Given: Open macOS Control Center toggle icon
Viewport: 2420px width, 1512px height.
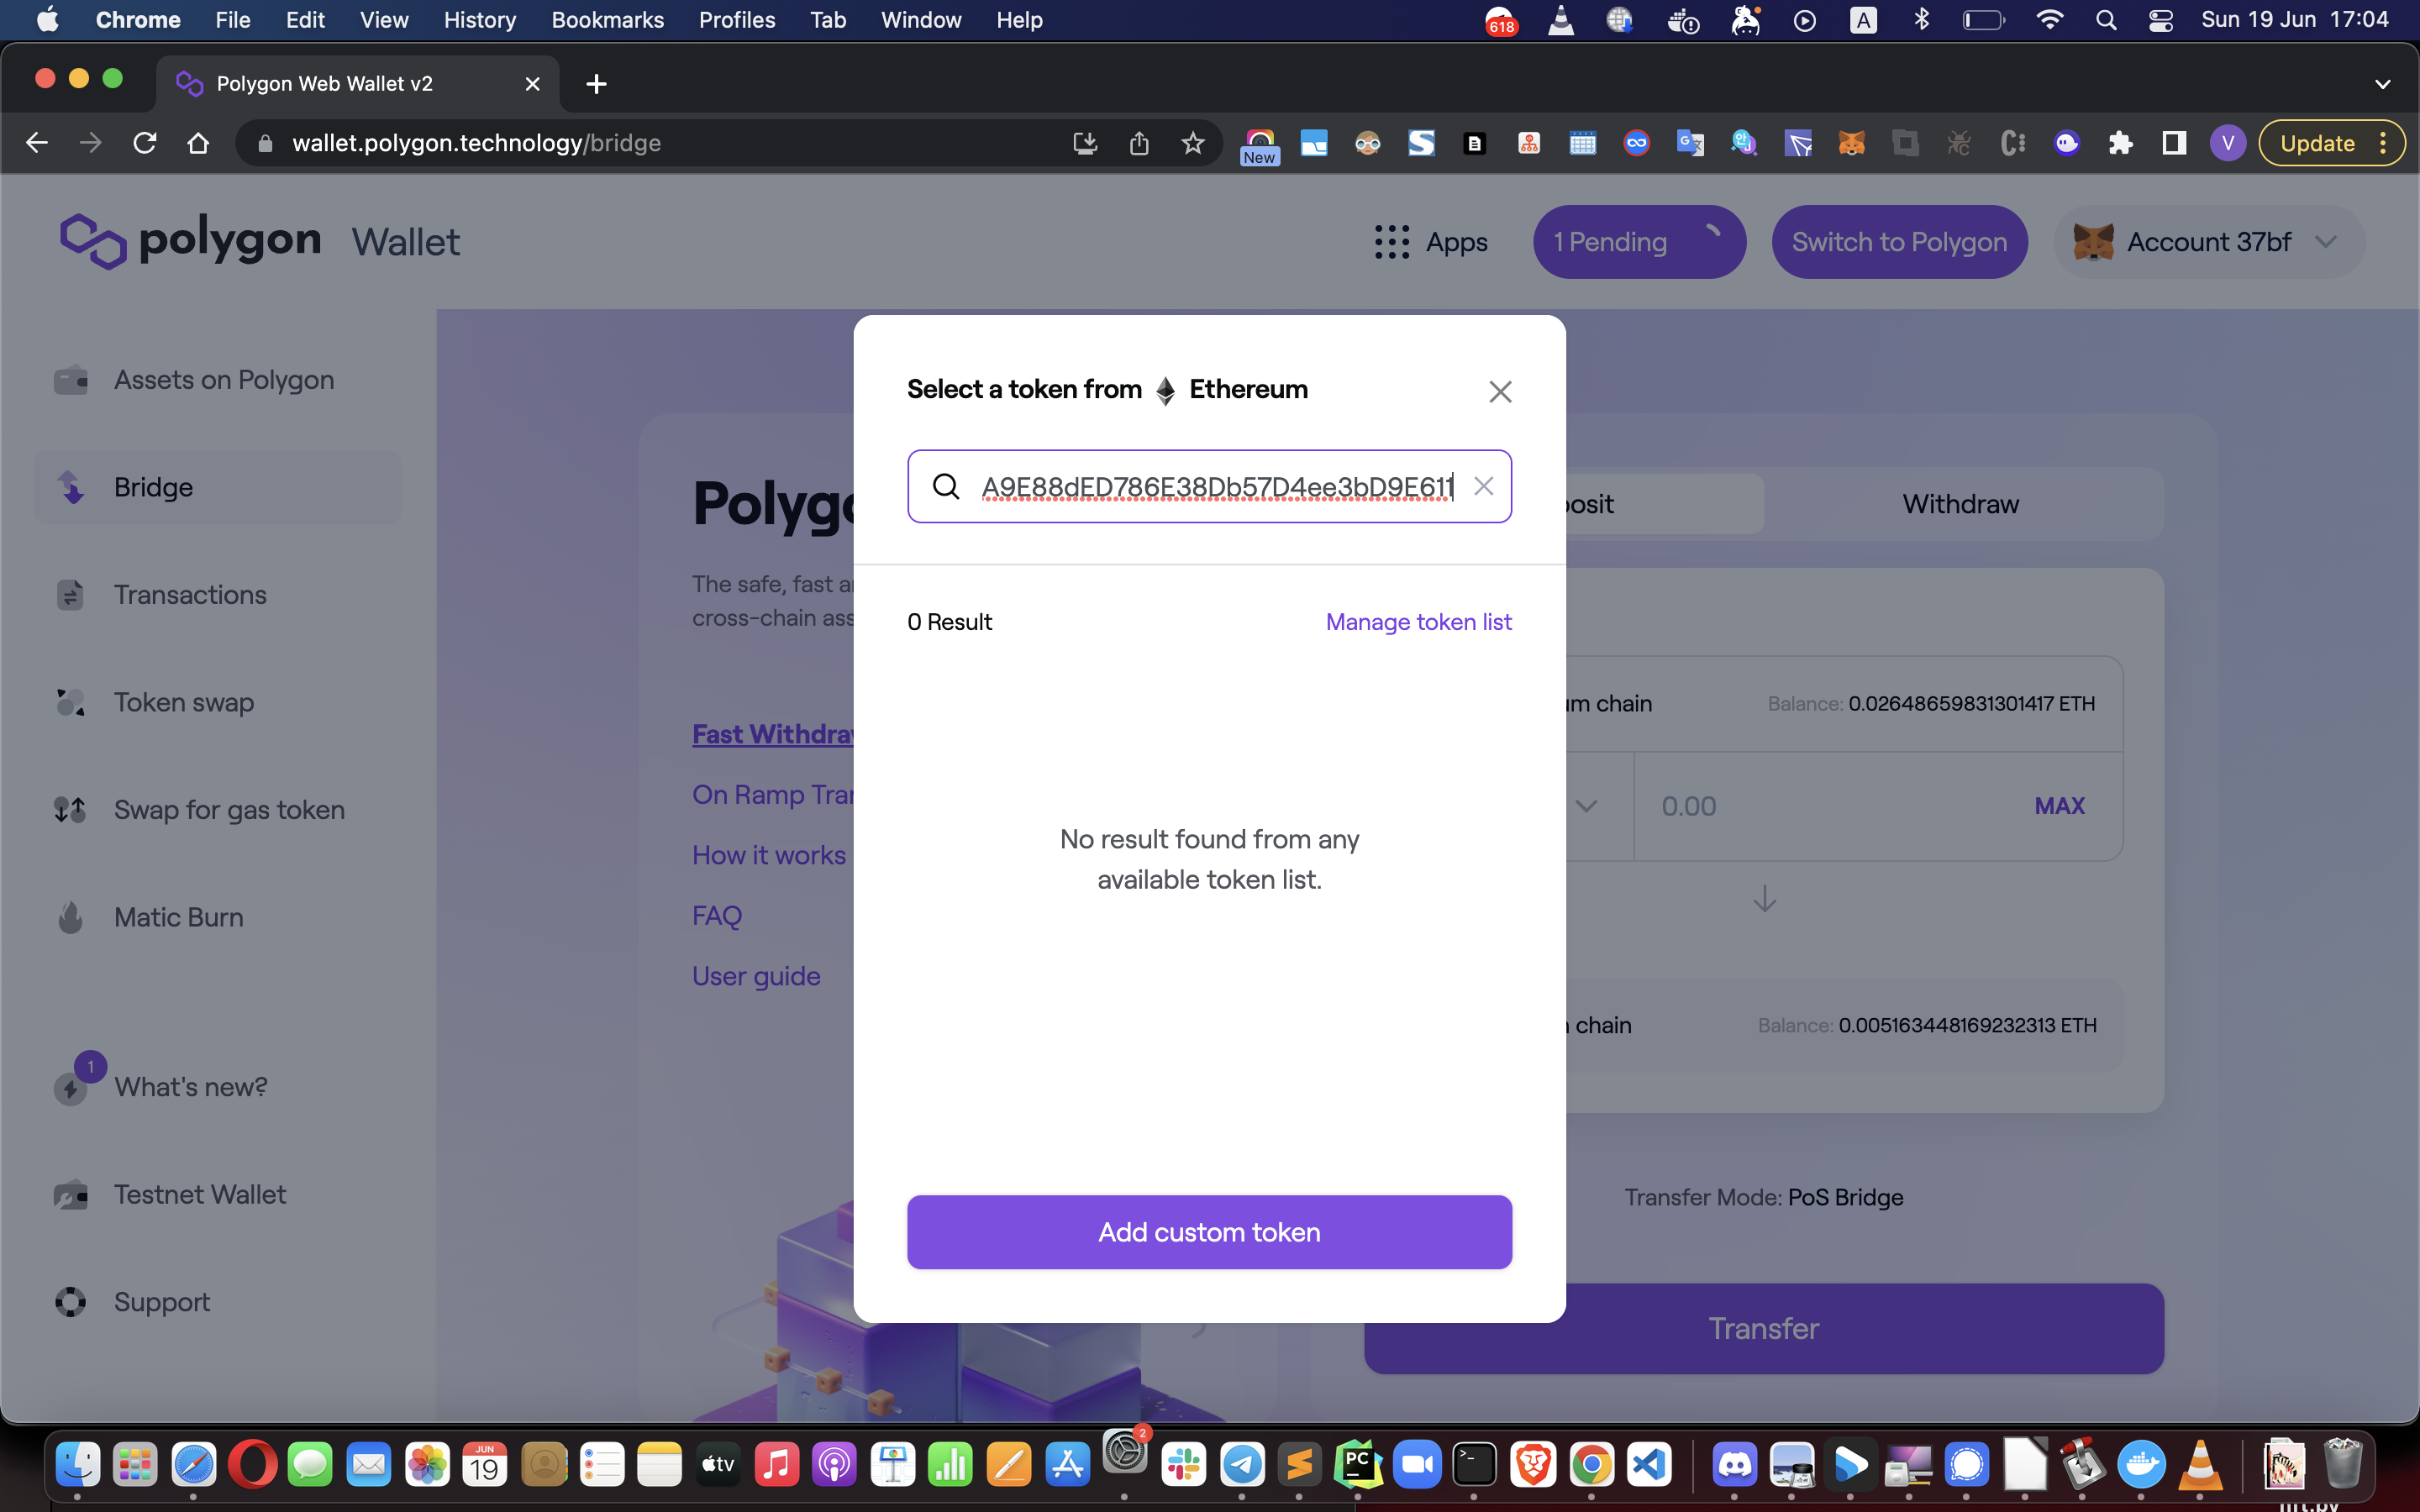Looking at the screenshot, I should 2160,20.
